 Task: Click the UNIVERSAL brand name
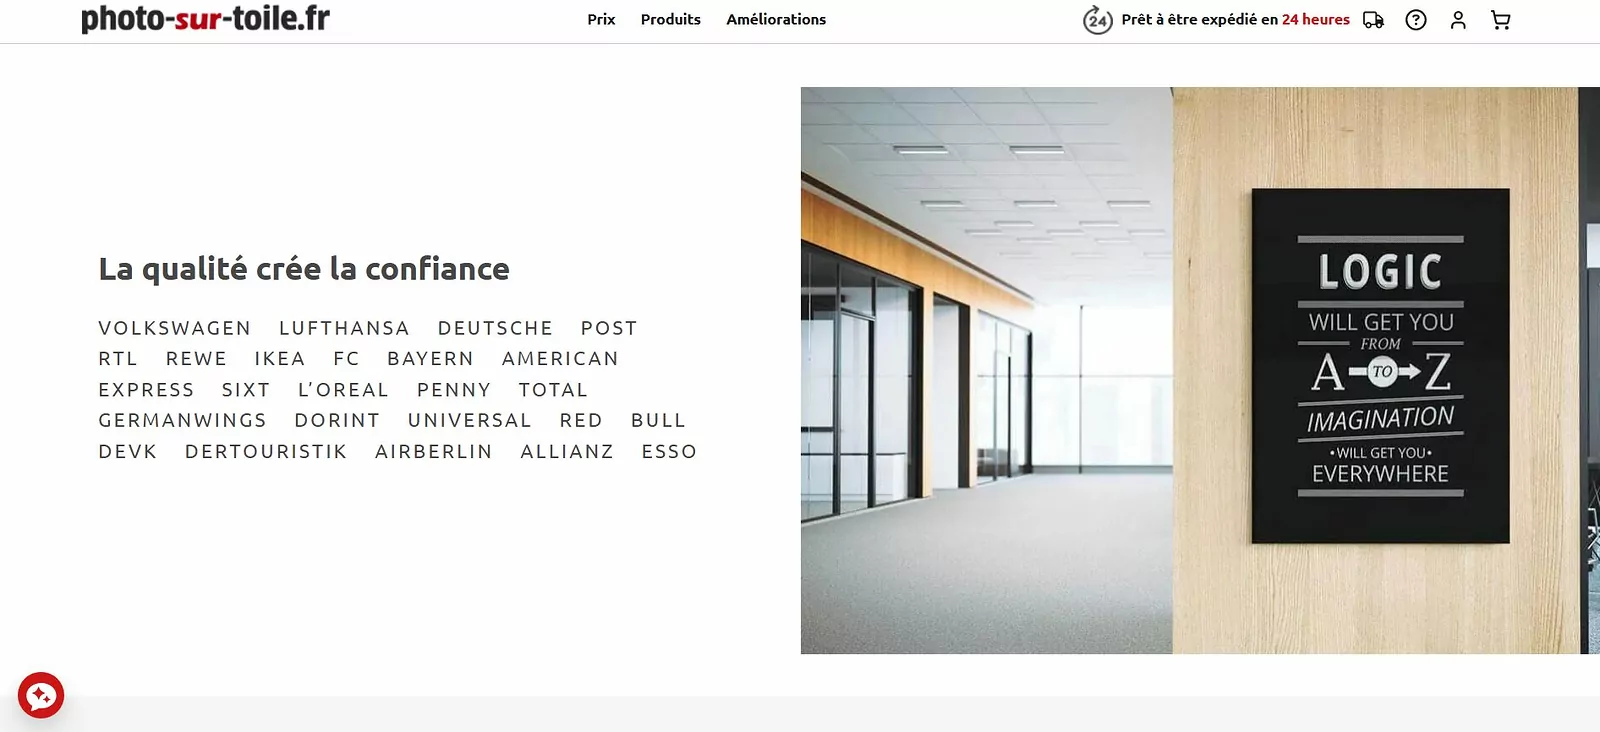470,421
